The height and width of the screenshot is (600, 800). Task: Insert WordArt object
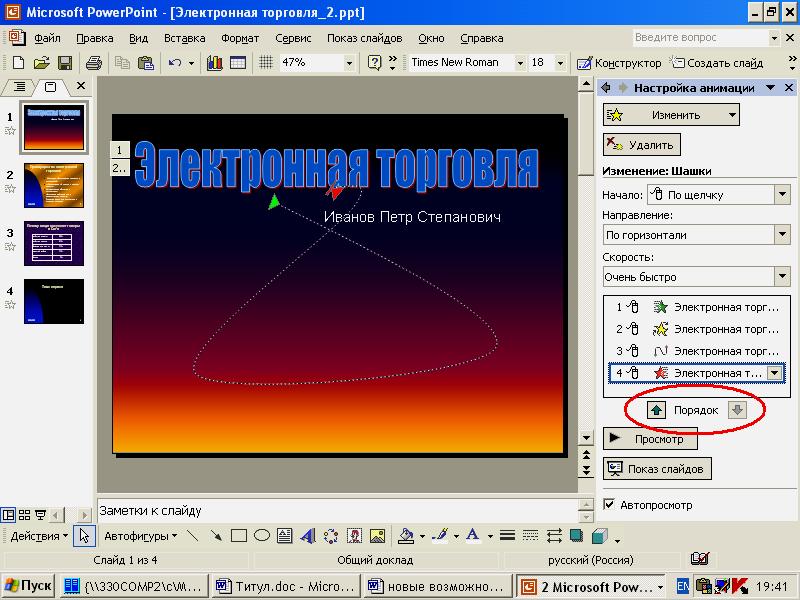[x=308, y=536]
